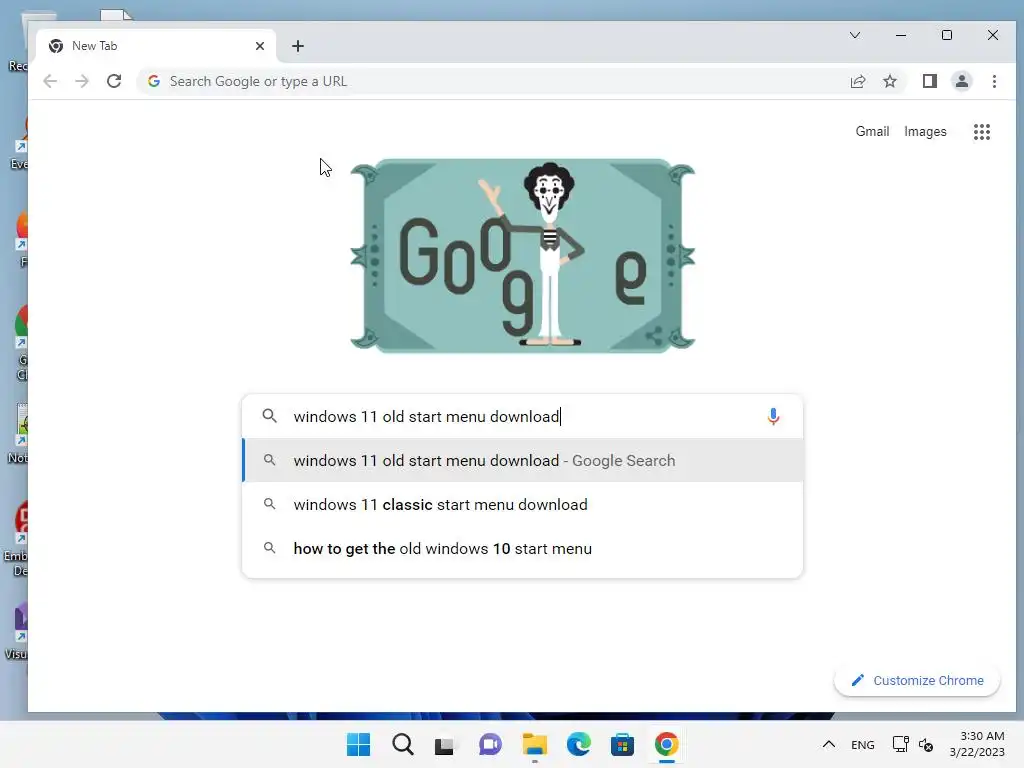The image size is (1024, 768).
Task: Open the Windows Start menu
Action: point(359,744)
